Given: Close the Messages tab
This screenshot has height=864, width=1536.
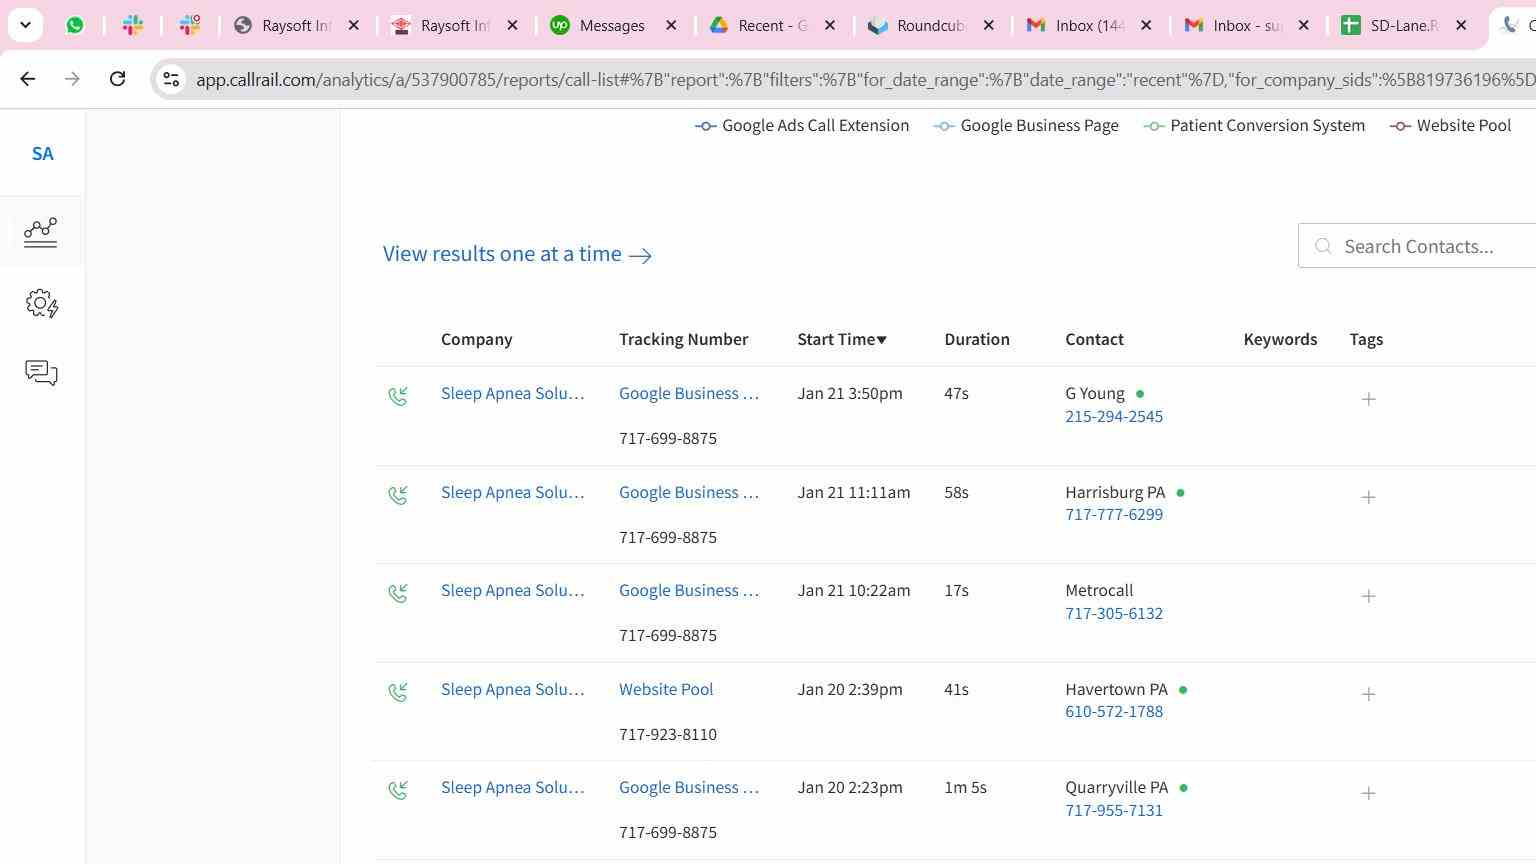Looking at the screenshot, I should (x=672, y=26).
